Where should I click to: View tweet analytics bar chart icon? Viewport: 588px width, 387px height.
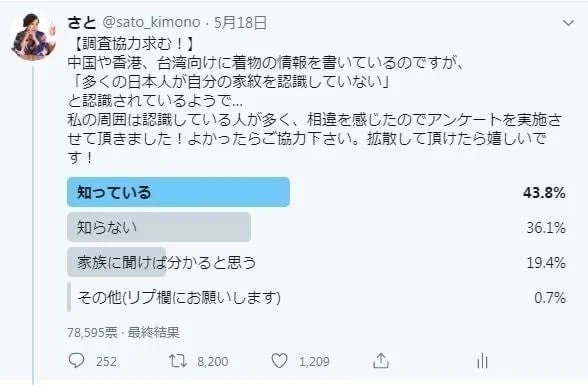coord(482,361)
